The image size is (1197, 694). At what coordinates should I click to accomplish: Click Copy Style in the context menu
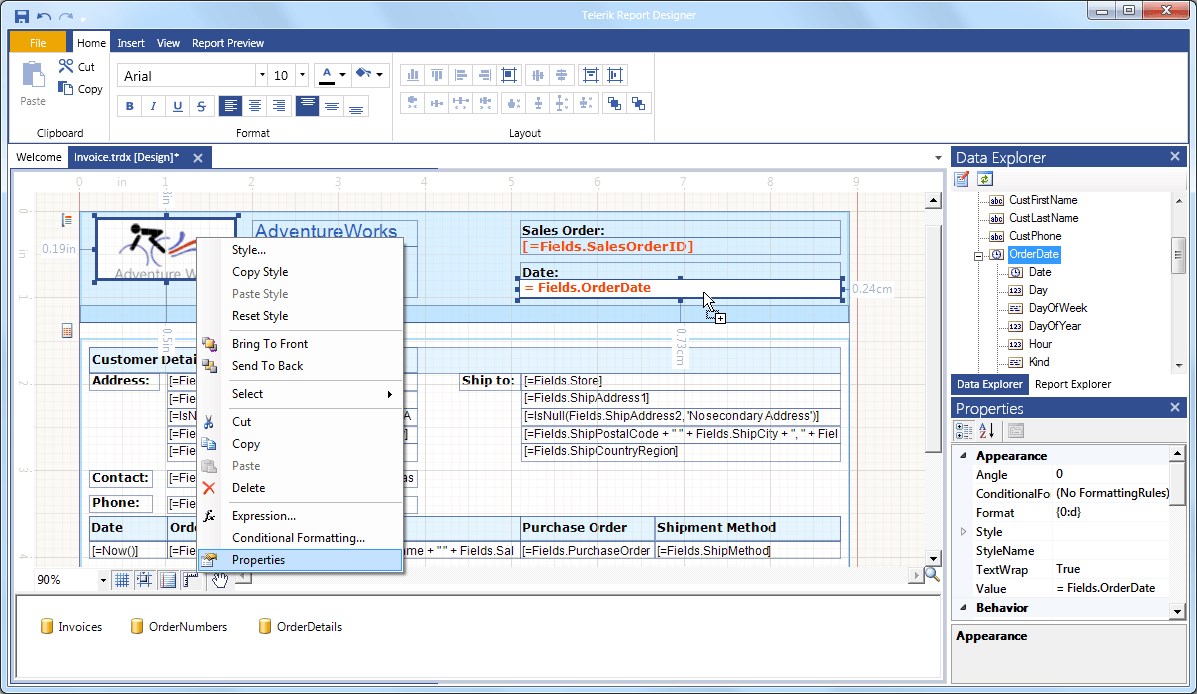coord(300,272)
